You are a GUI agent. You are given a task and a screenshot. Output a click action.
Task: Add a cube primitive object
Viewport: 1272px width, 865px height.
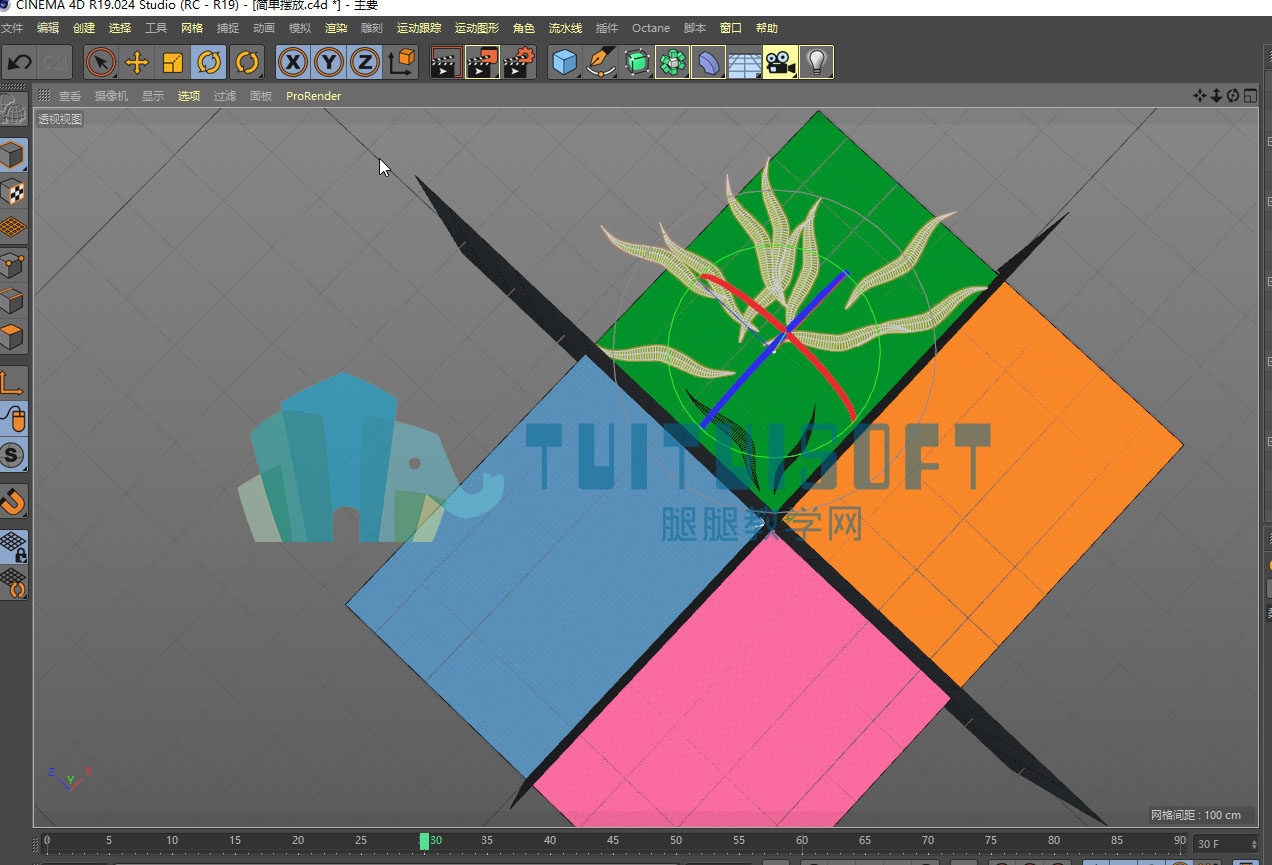(565, 63)
